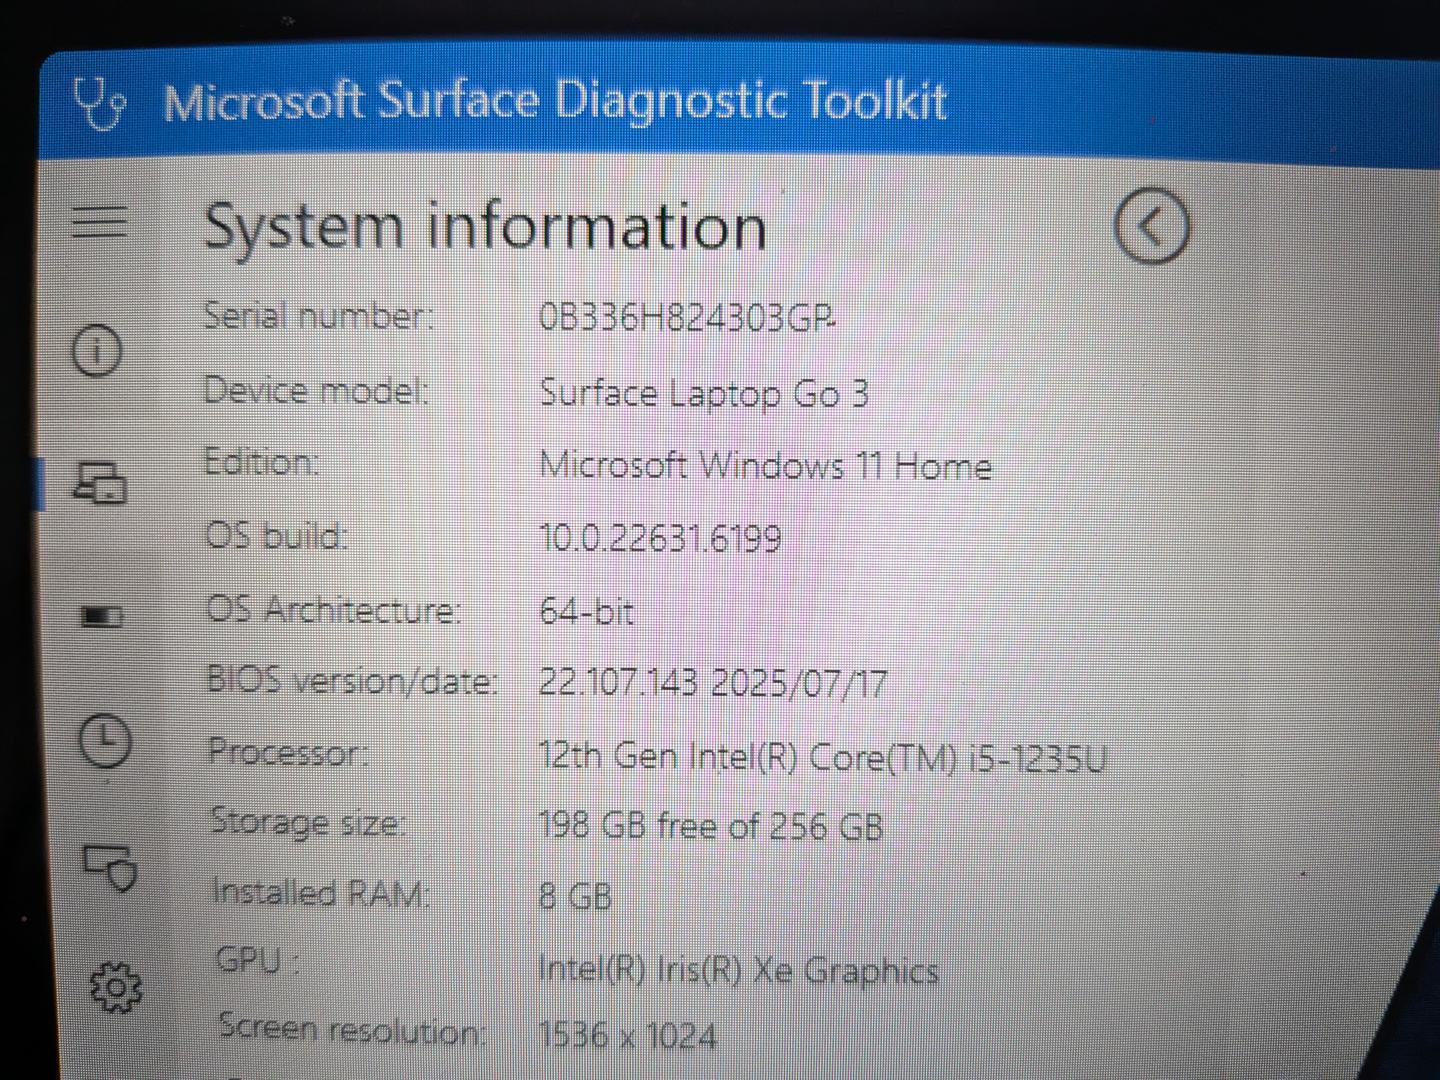Click the System information heading
The width and height of the screenshot is (1440, 1080).
pos(485,226)
